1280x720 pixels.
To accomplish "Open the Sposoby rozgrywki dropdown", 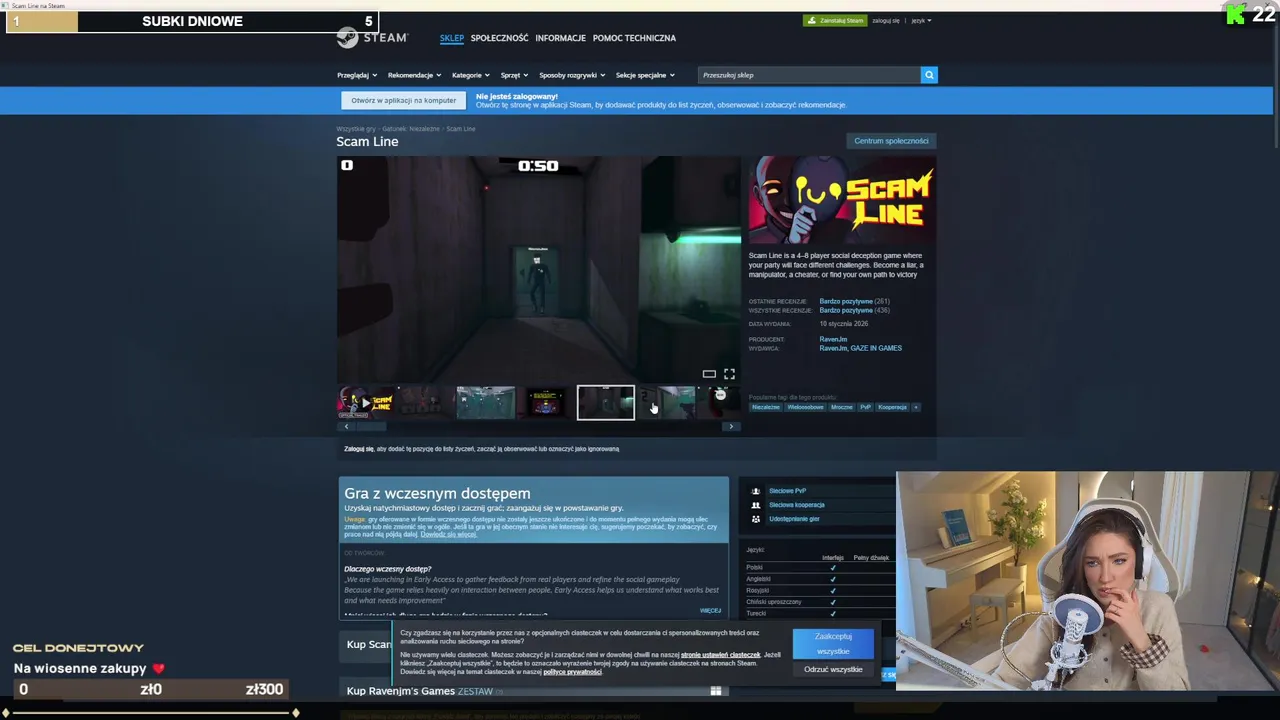I will (x=571, y=75).
